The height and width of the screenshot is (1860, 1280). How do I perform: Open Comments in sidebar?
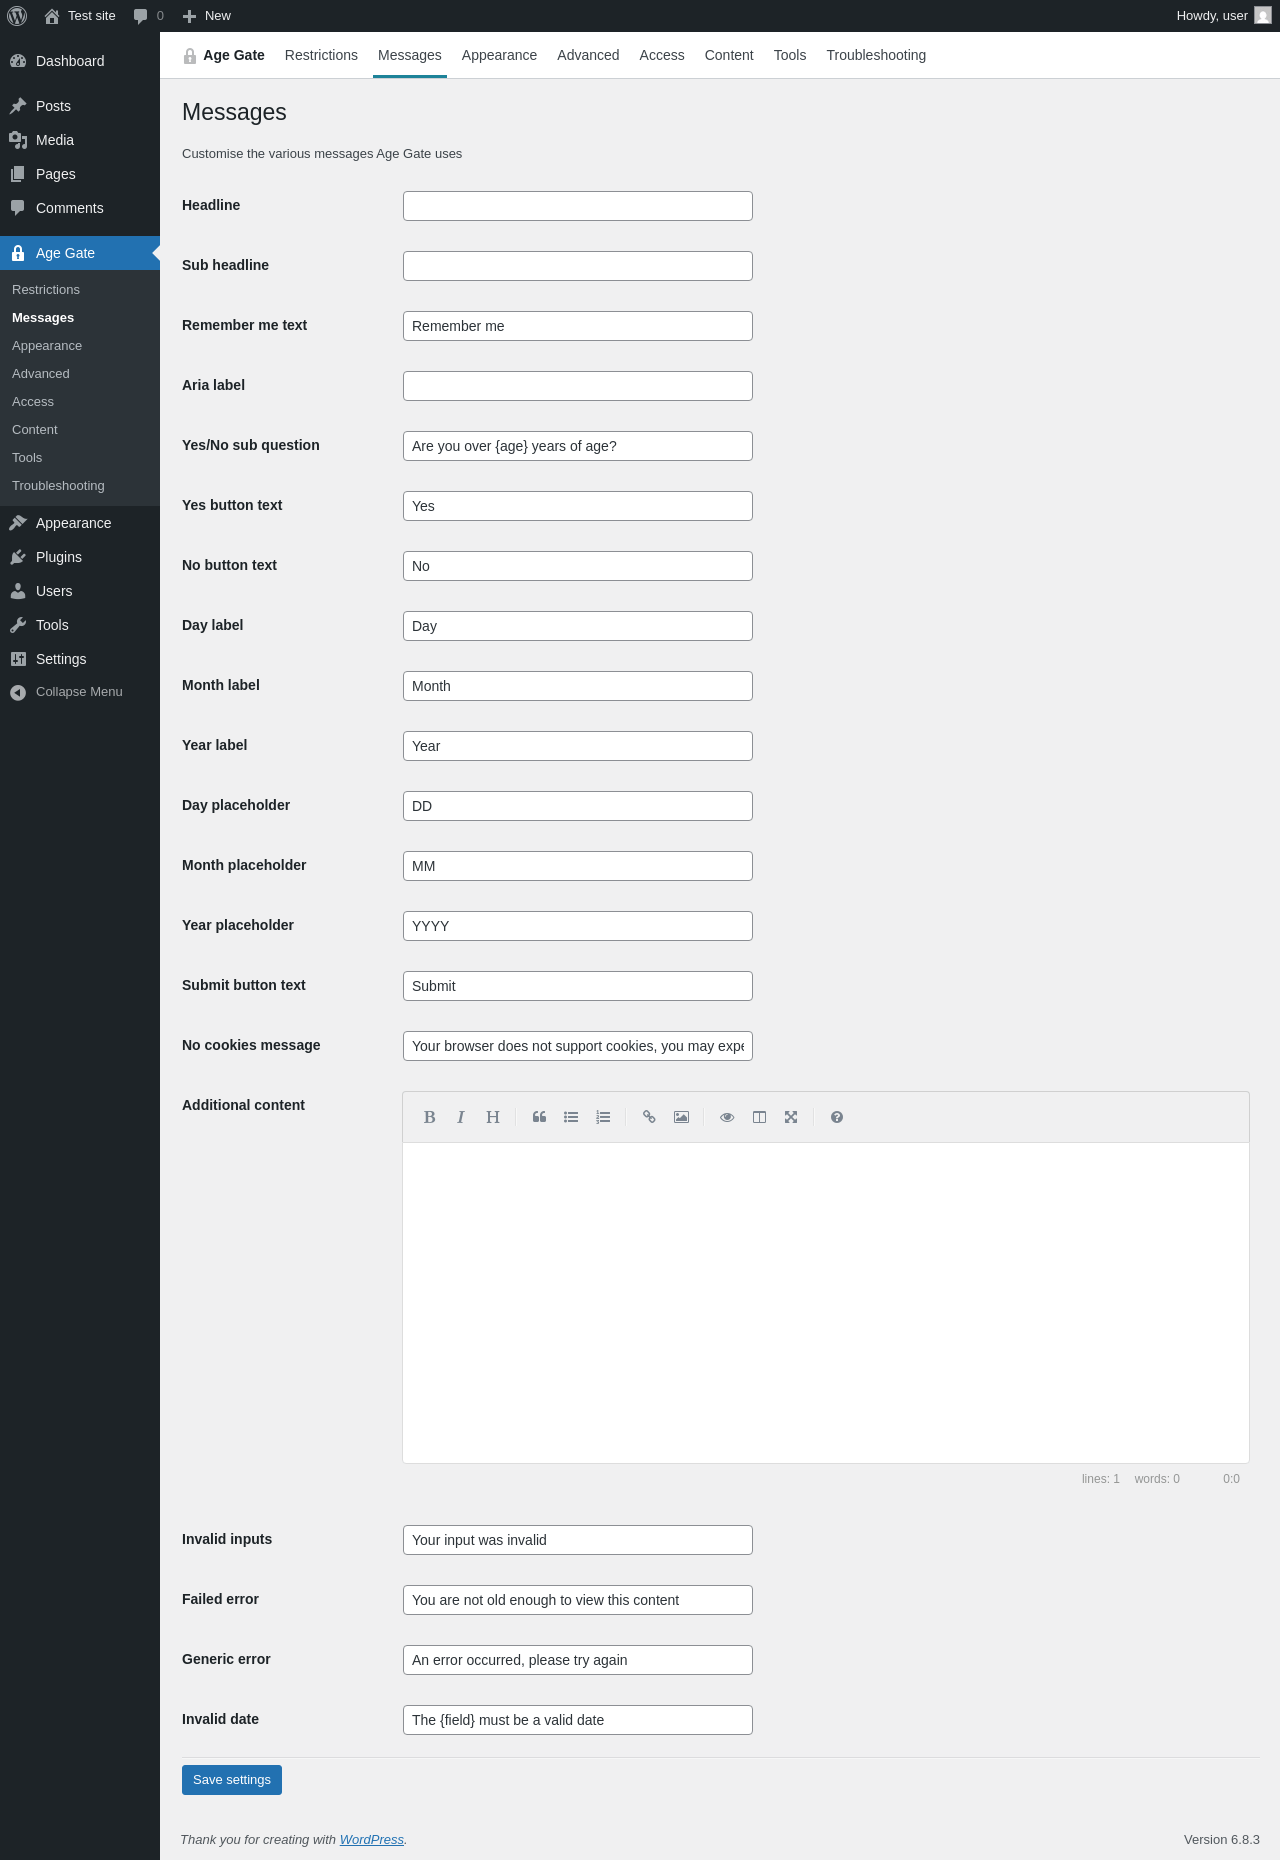[x=80, y=208]
